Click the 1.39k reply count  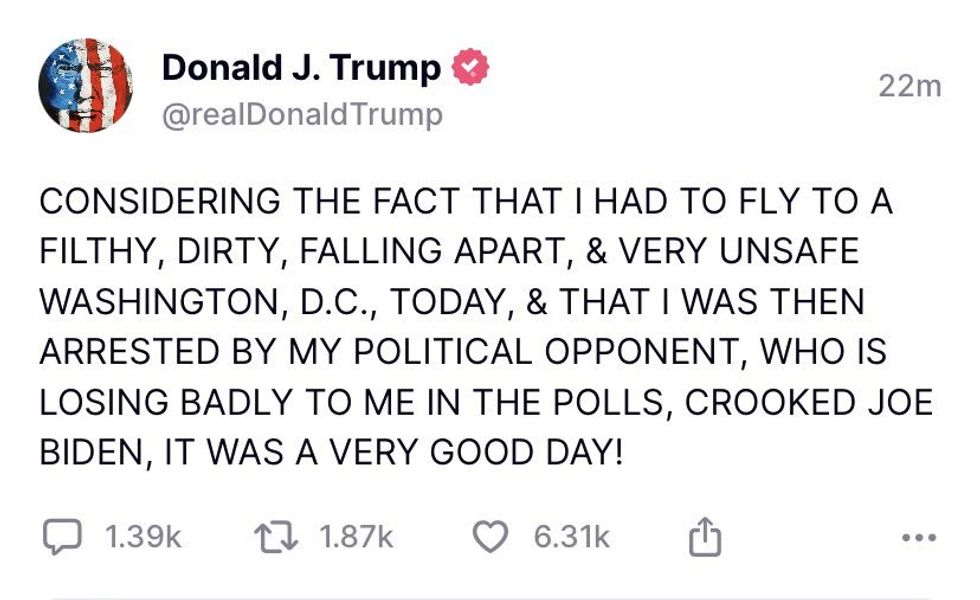143,538
